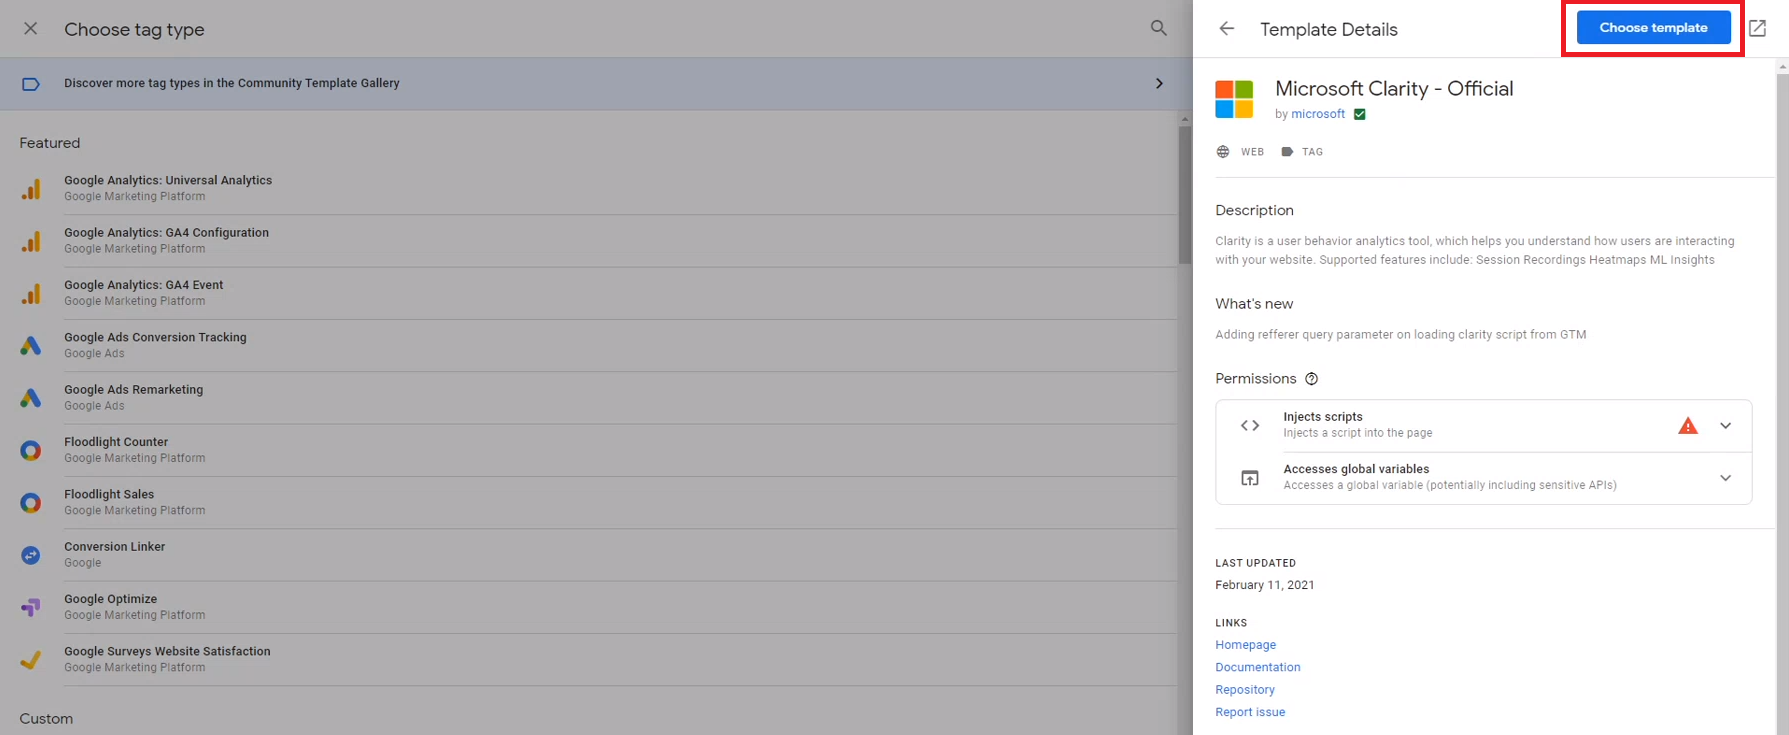The height and width of the screenshot is (735, 1789).
Task: Click the February 11, 2021 date
Action: click(x=1265, y=585)
